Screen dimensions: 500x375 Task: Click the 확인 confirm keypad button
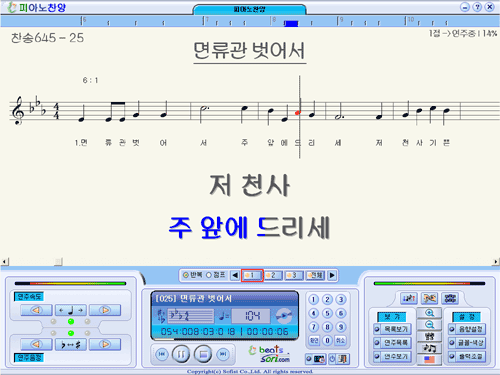314,340
